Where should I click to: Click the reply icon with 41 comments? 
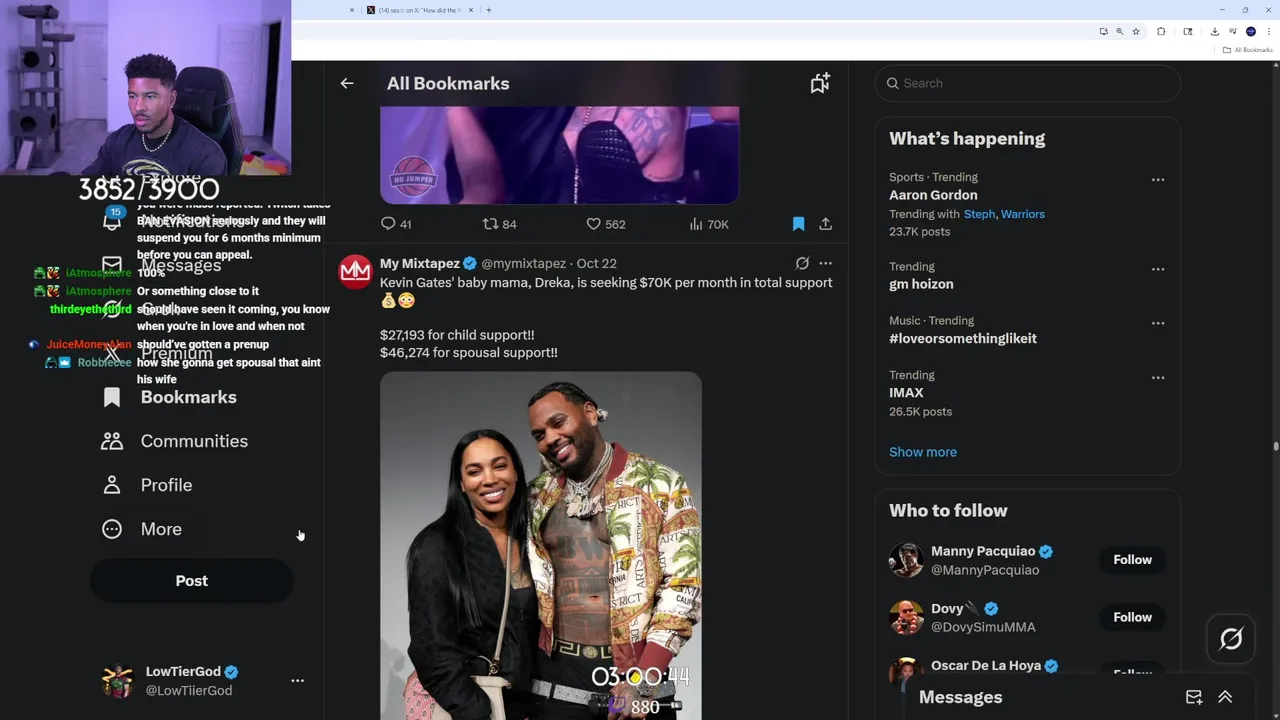coord(389,224)
